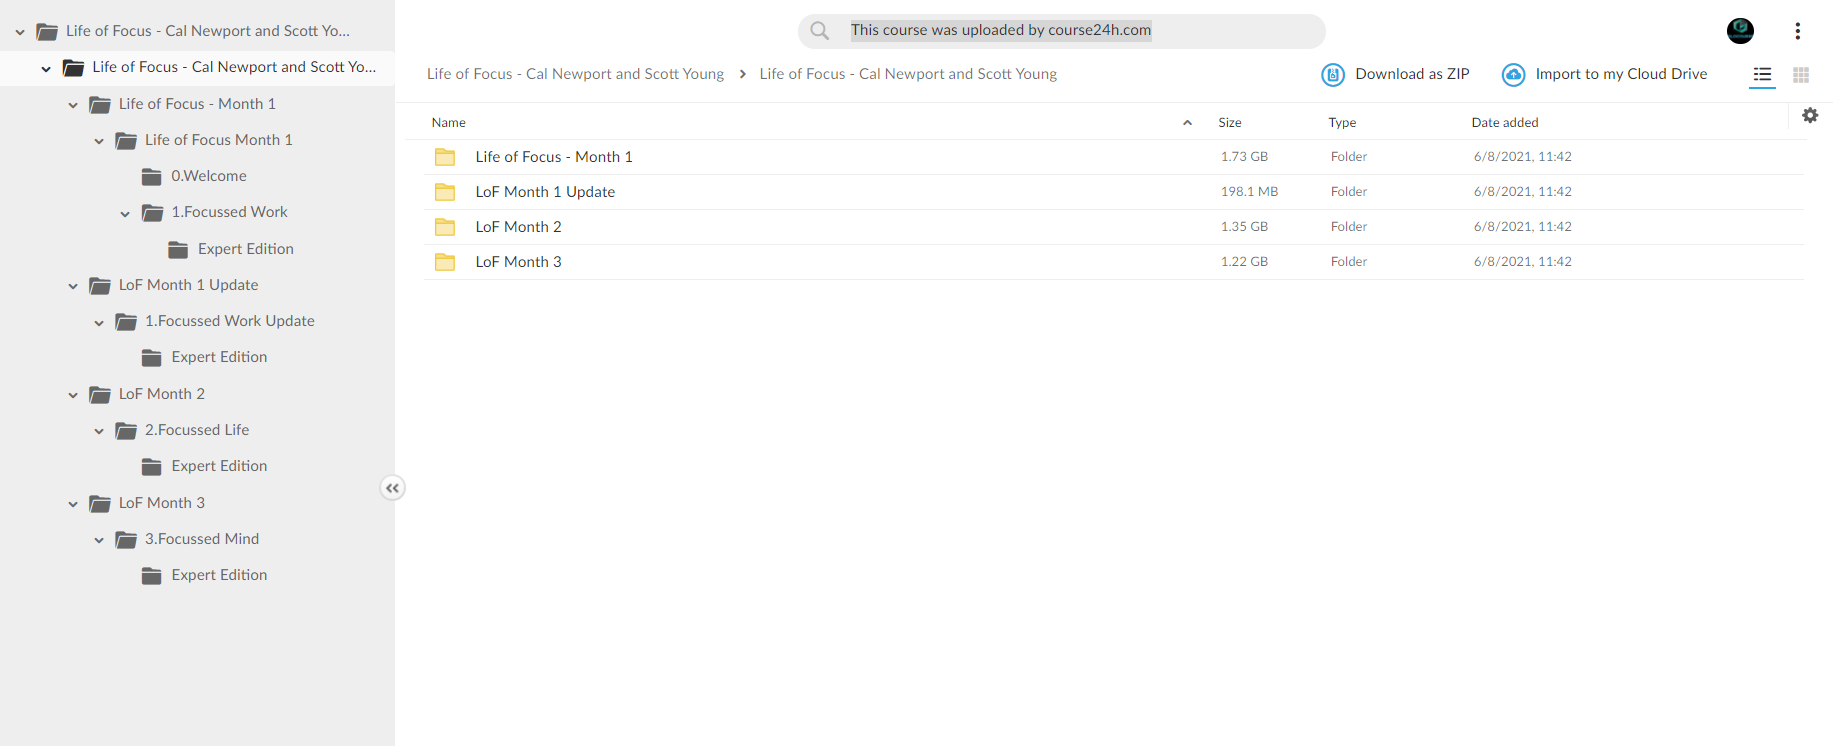
Task: Select 0.Welcome folder in tree
Action: (x=208, y=176)
